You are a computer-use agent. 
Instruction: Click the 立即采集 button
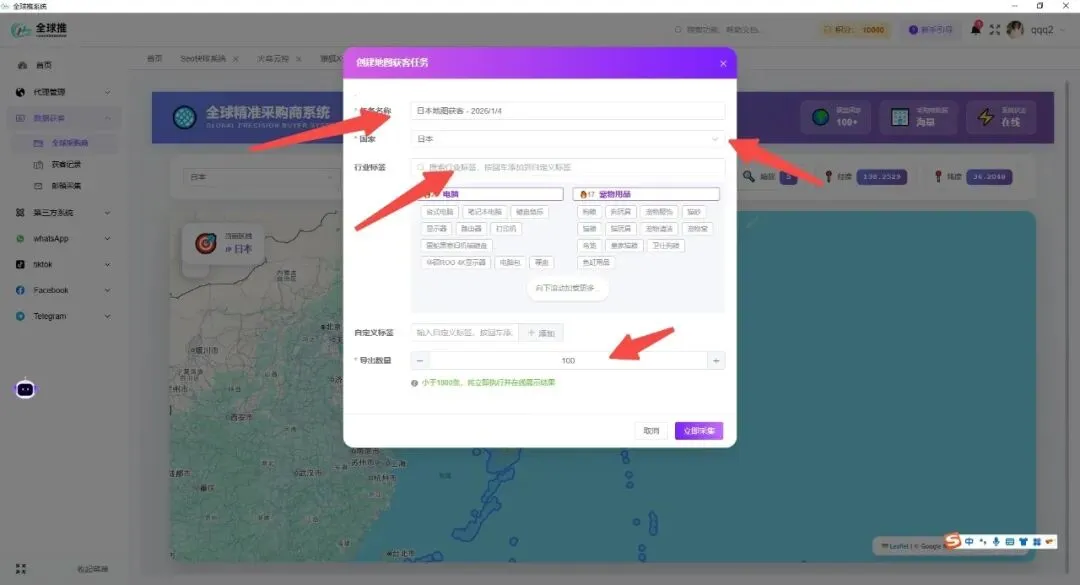coord(698,431)
